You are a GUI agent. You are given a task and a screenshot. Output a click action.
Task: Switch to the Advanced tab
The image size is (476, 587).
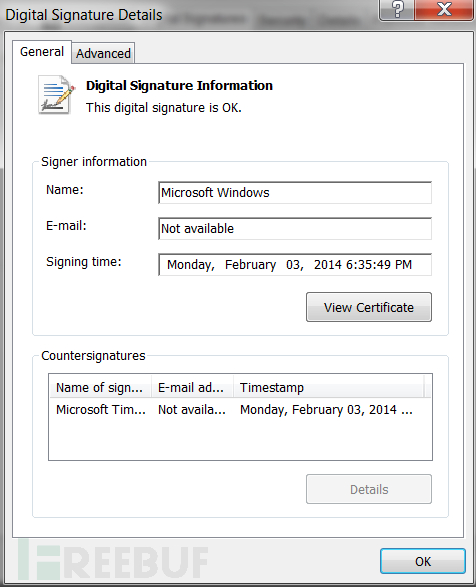[x=103, y=53]
